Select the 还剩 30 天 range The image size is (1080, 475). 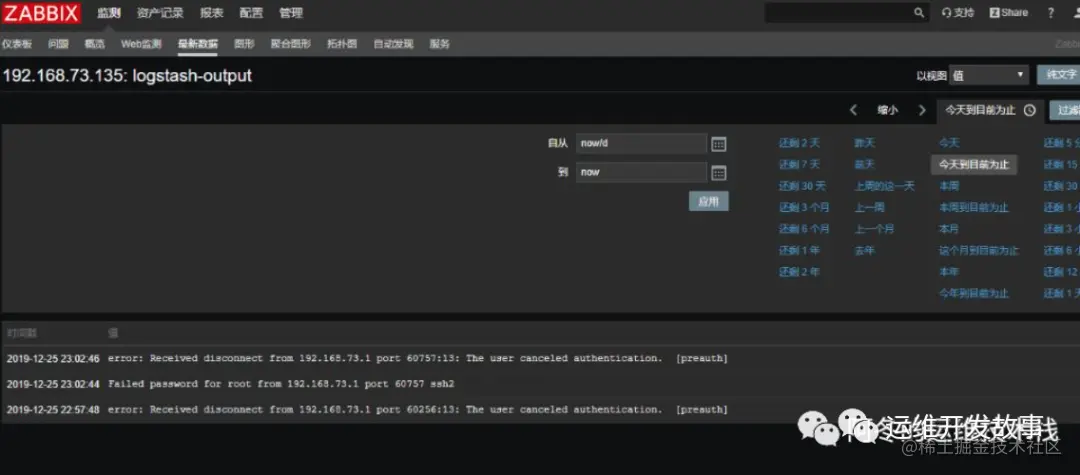802,186
